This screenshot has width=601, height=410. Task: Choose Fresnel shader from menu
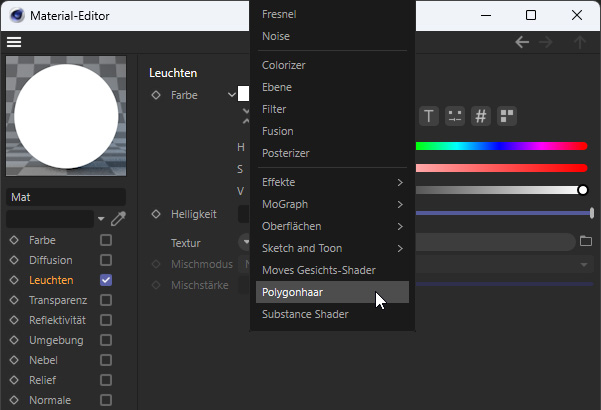pos(332,14)
